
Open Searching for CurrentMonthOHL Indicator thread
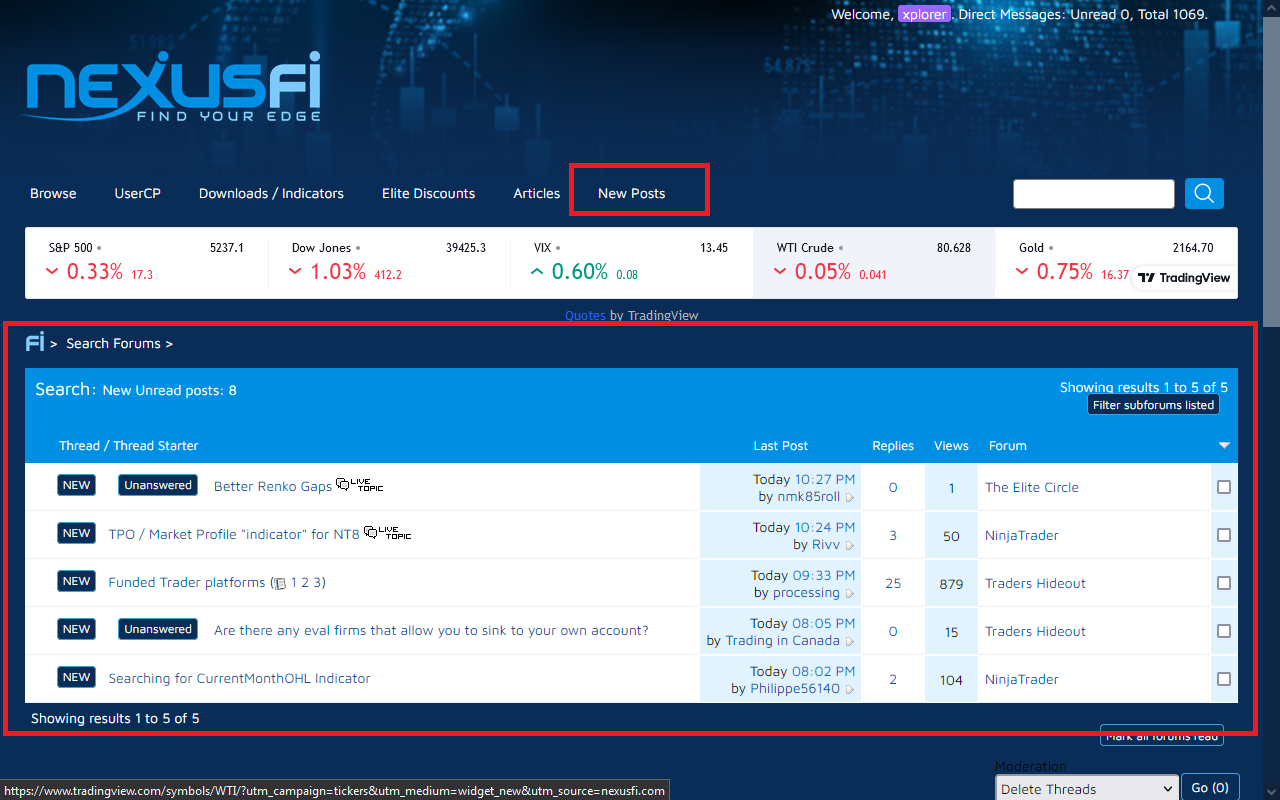239,678
